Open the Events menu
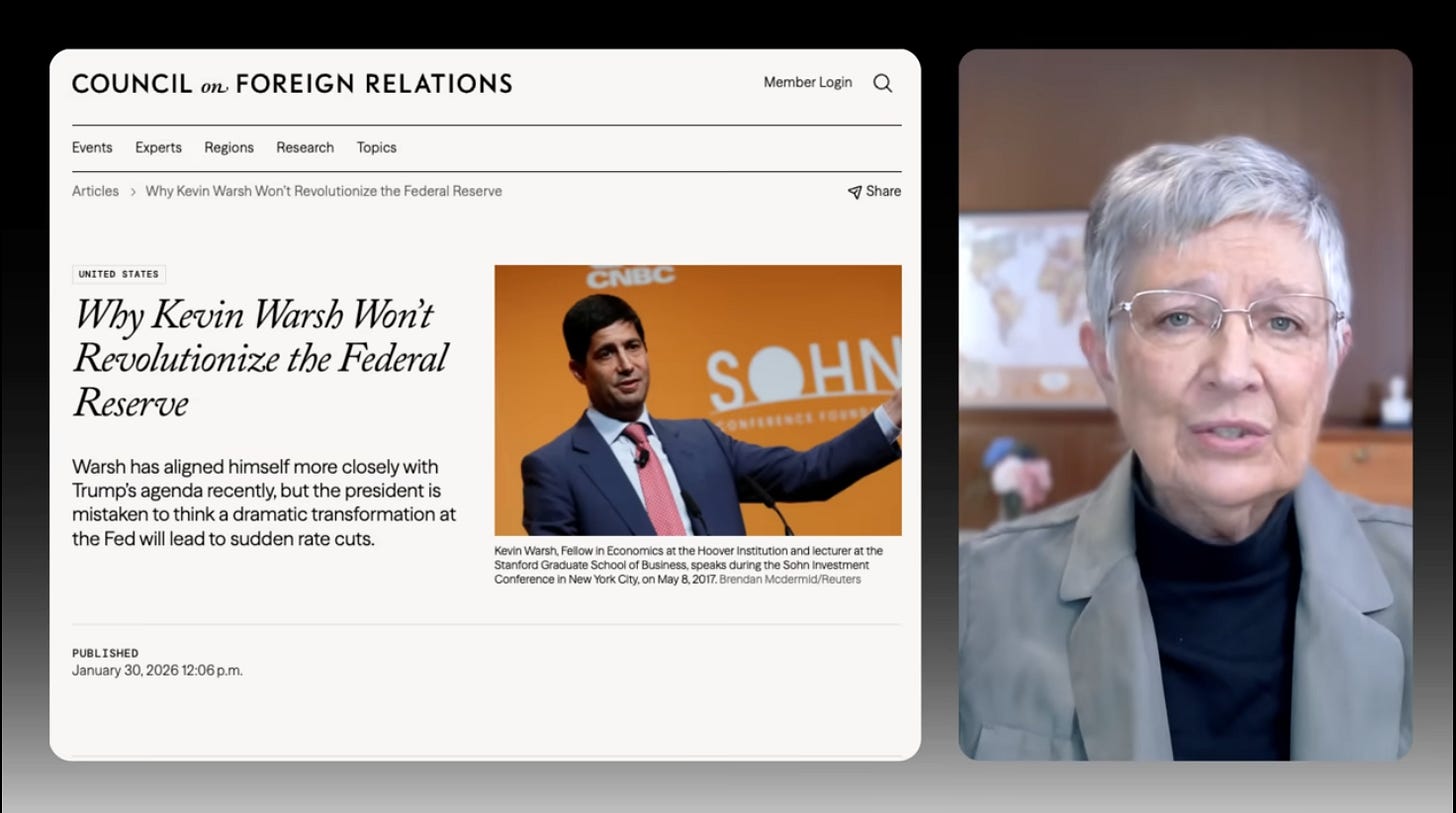 (x=92, y=147)
